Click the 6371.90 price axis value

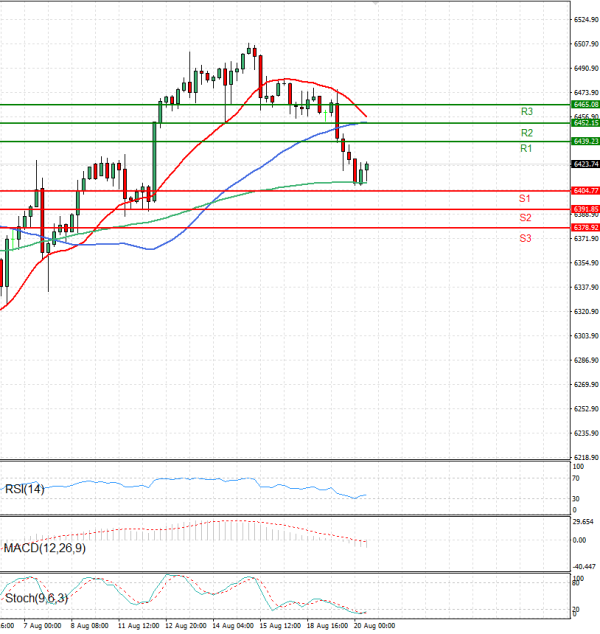586,239
